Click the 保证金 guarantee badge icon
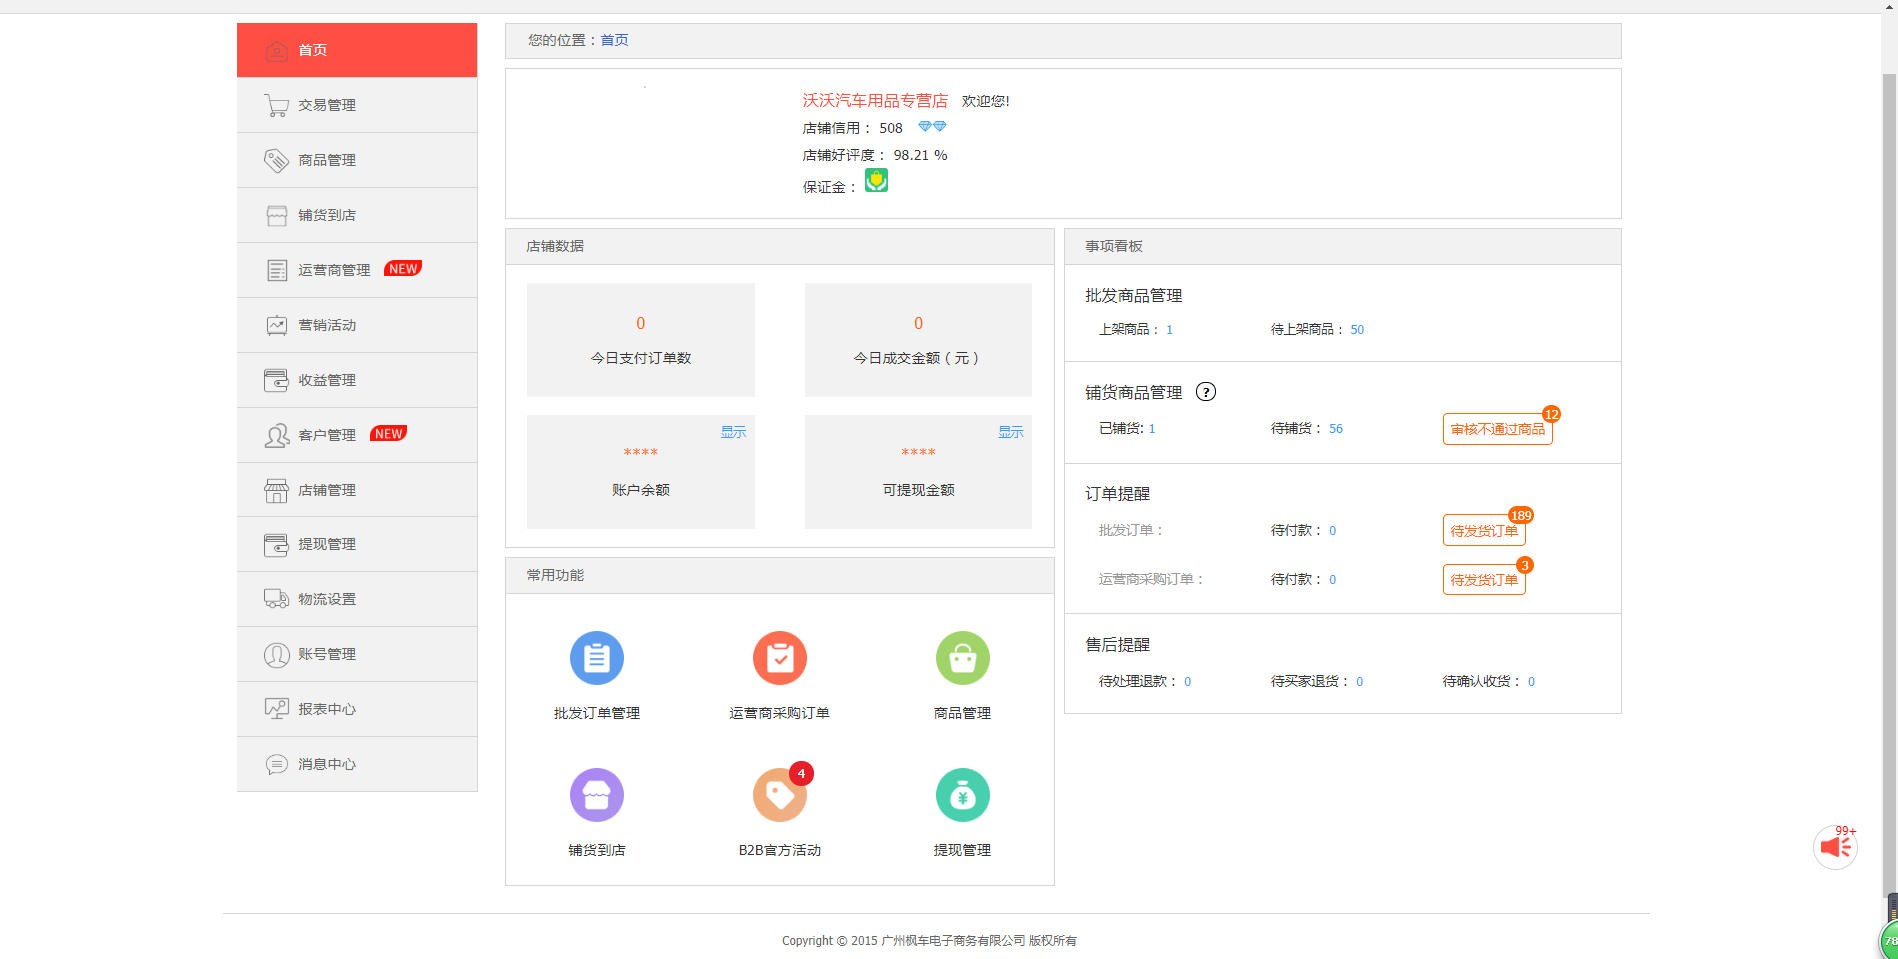Image resolution: width=1898 pixels, height=959 pixels. pyautogui.click(x=876, y=181)
